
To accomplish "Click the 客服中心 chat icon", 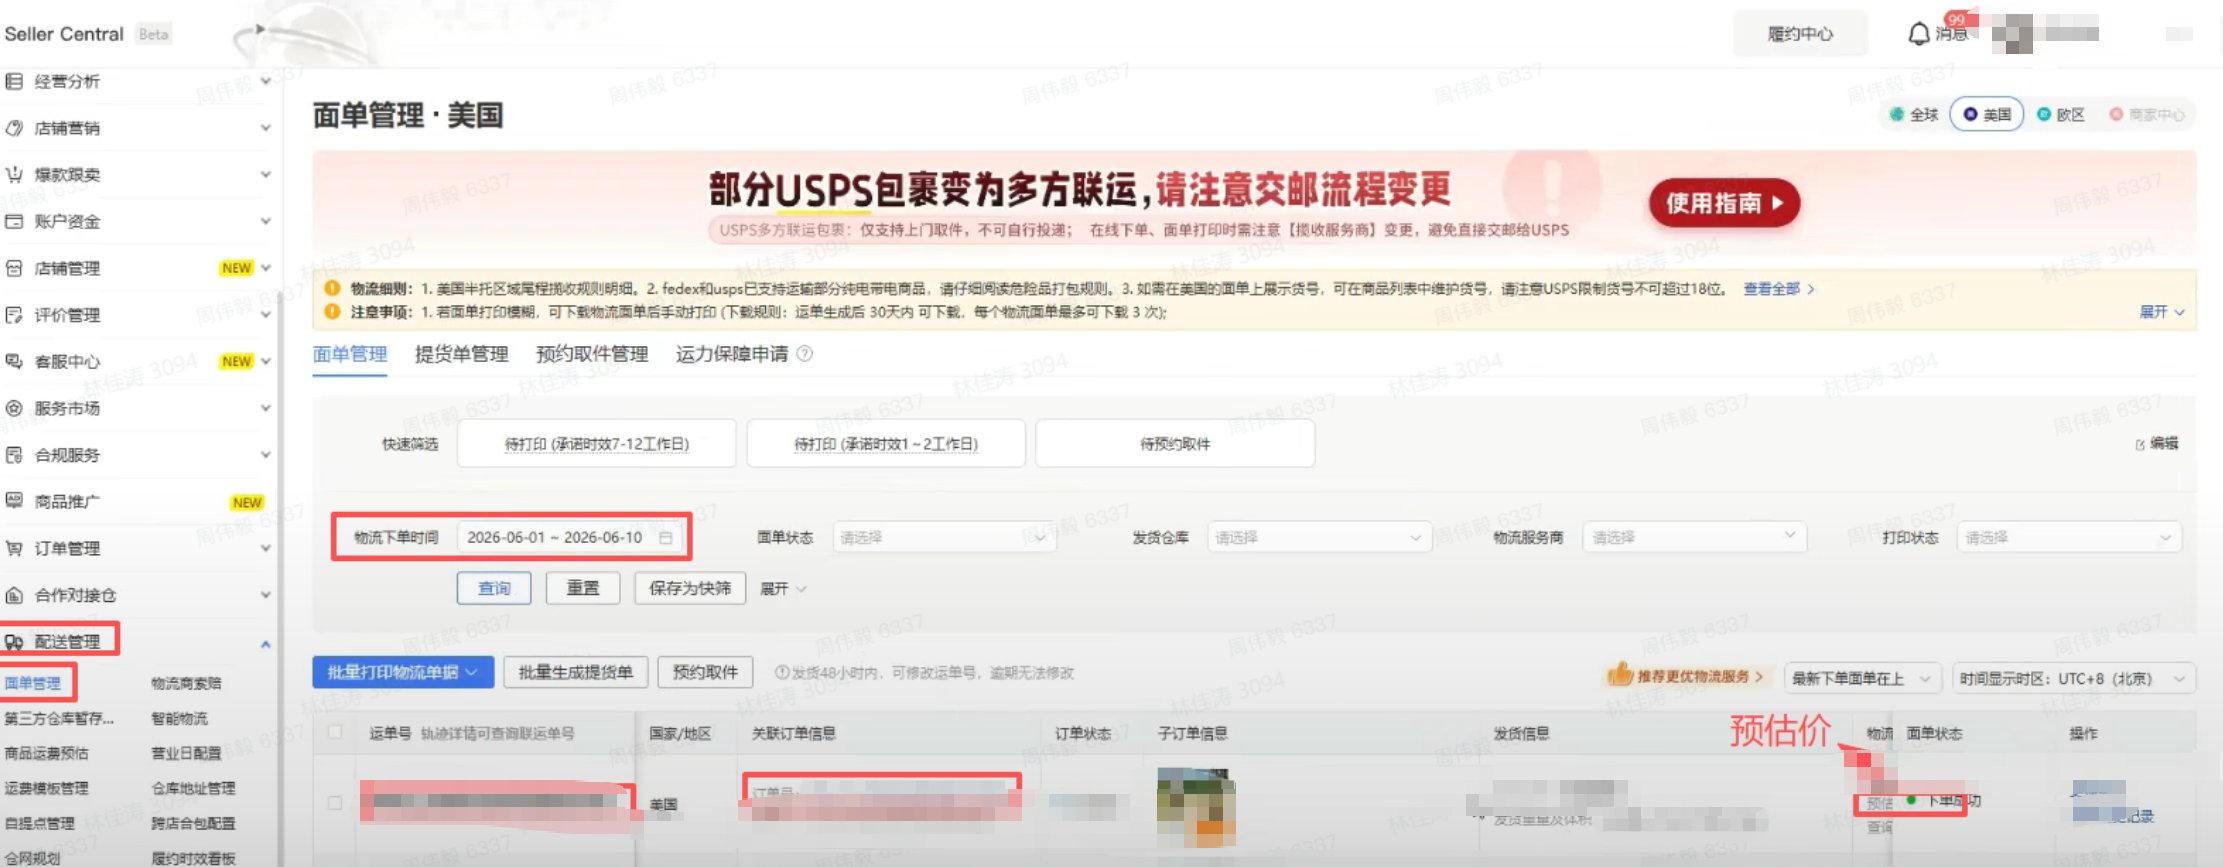I will click(14, 361).
